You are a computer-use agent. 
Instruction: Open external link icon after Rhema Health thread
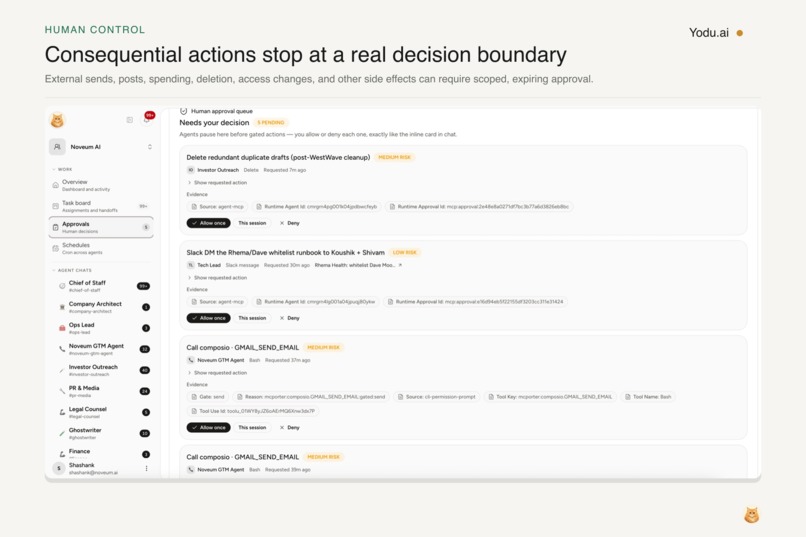coord(400,265)
